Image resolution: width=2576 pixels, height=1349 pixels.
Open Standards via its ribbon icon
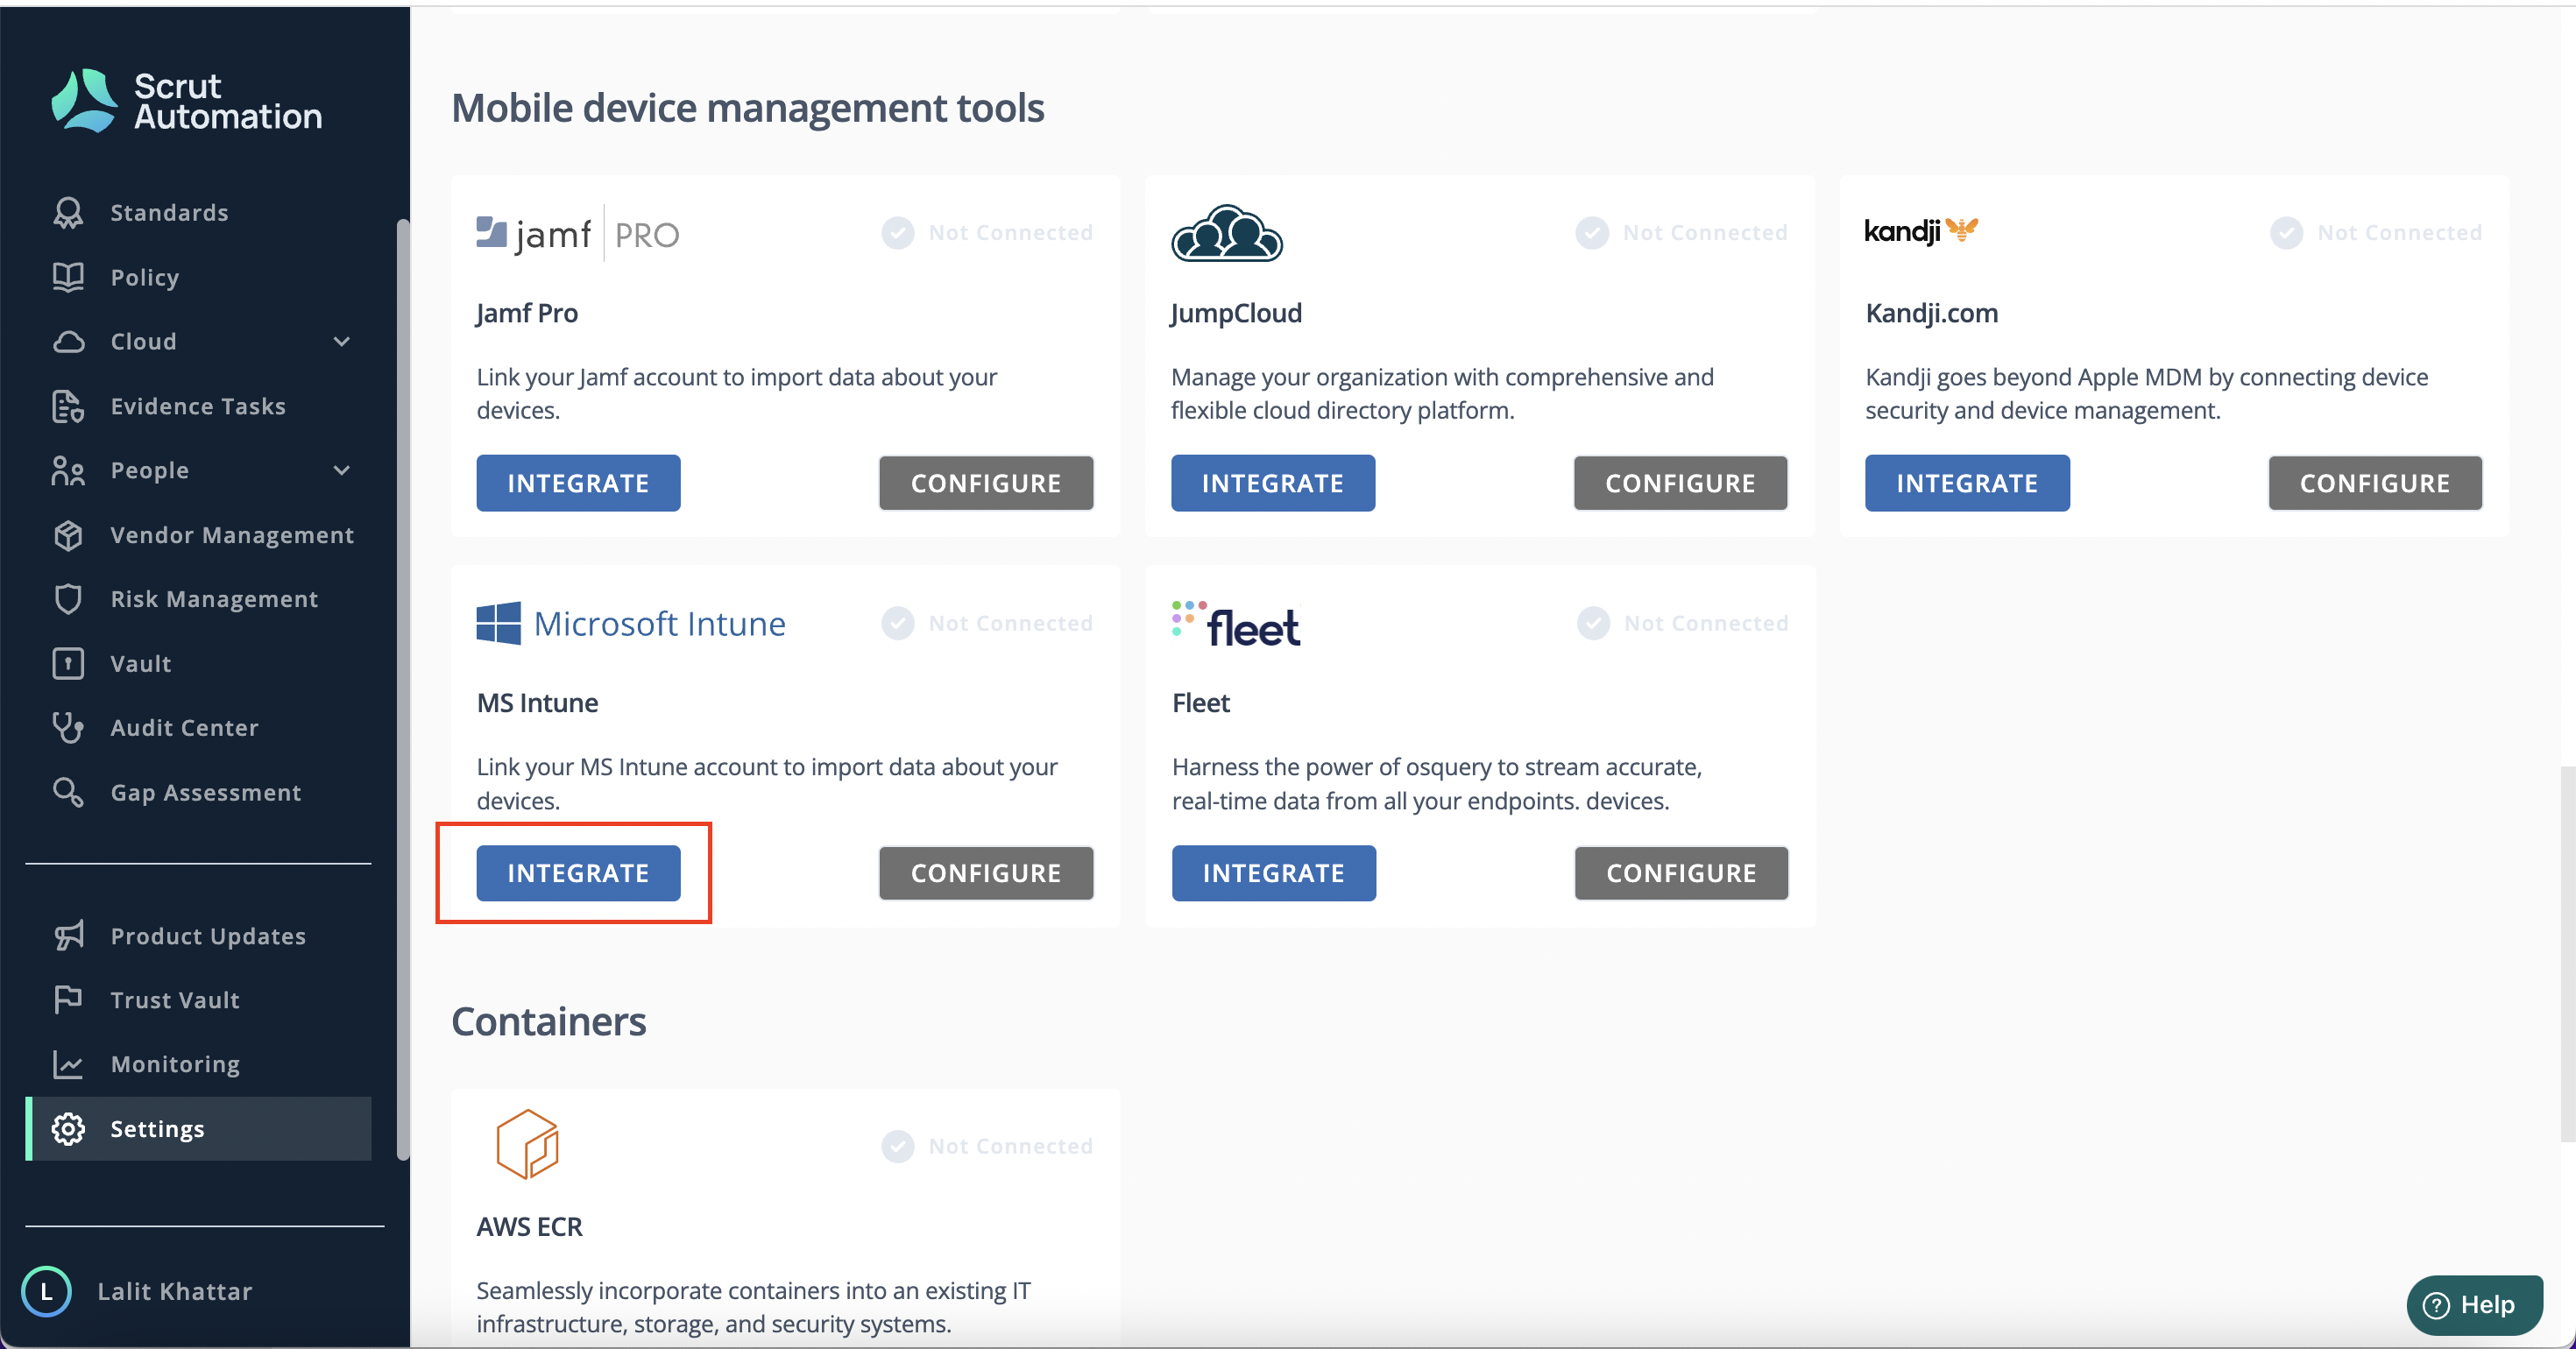pos(68,213)
